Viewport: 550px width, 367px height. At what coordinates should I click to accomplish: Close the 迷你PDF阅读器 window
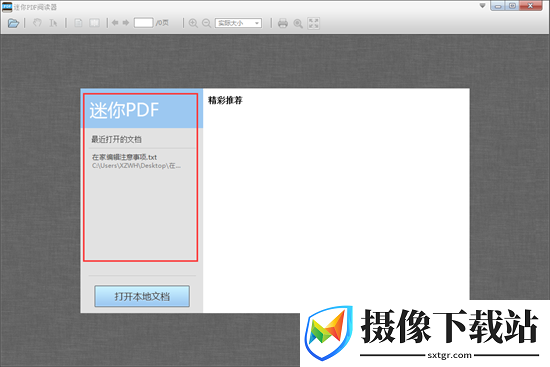[x=531, y=6]
